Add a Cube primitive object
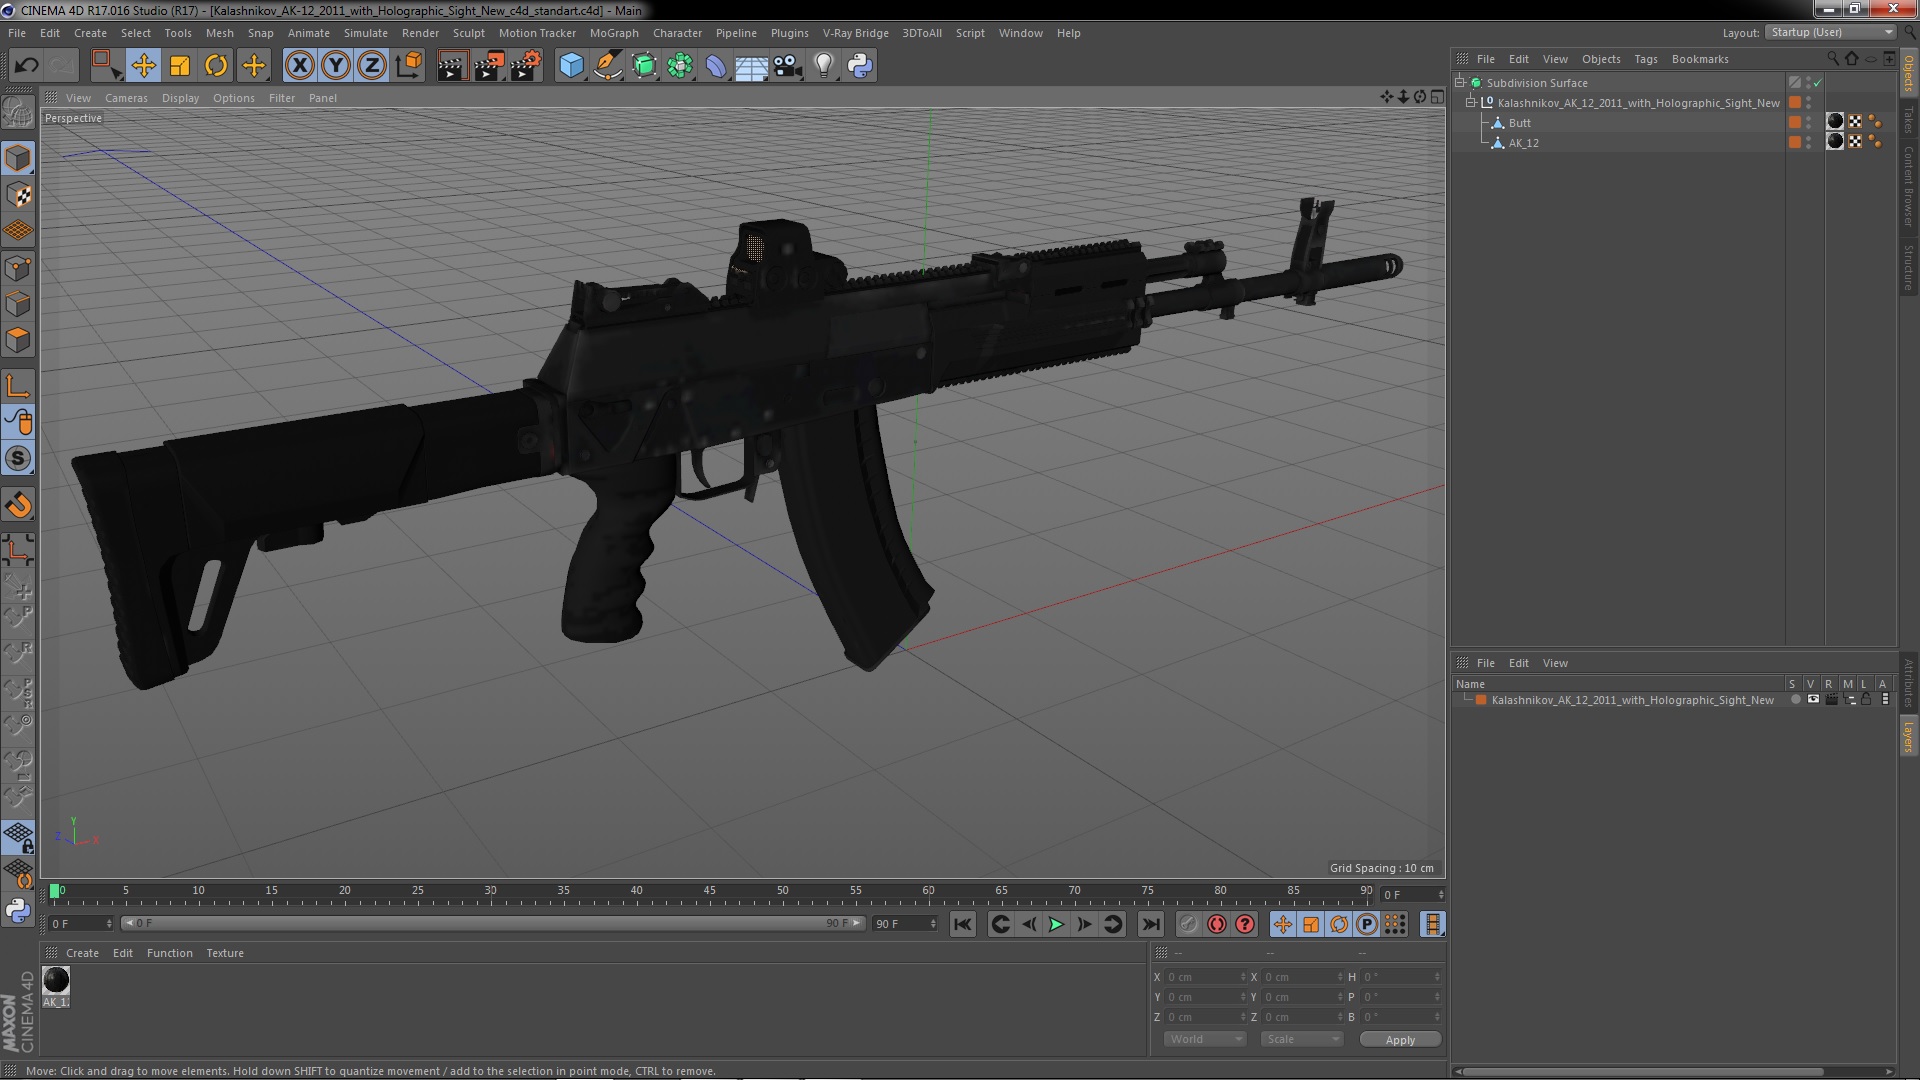Viewport: 1920px width, 1080px height. pos(571,66)
